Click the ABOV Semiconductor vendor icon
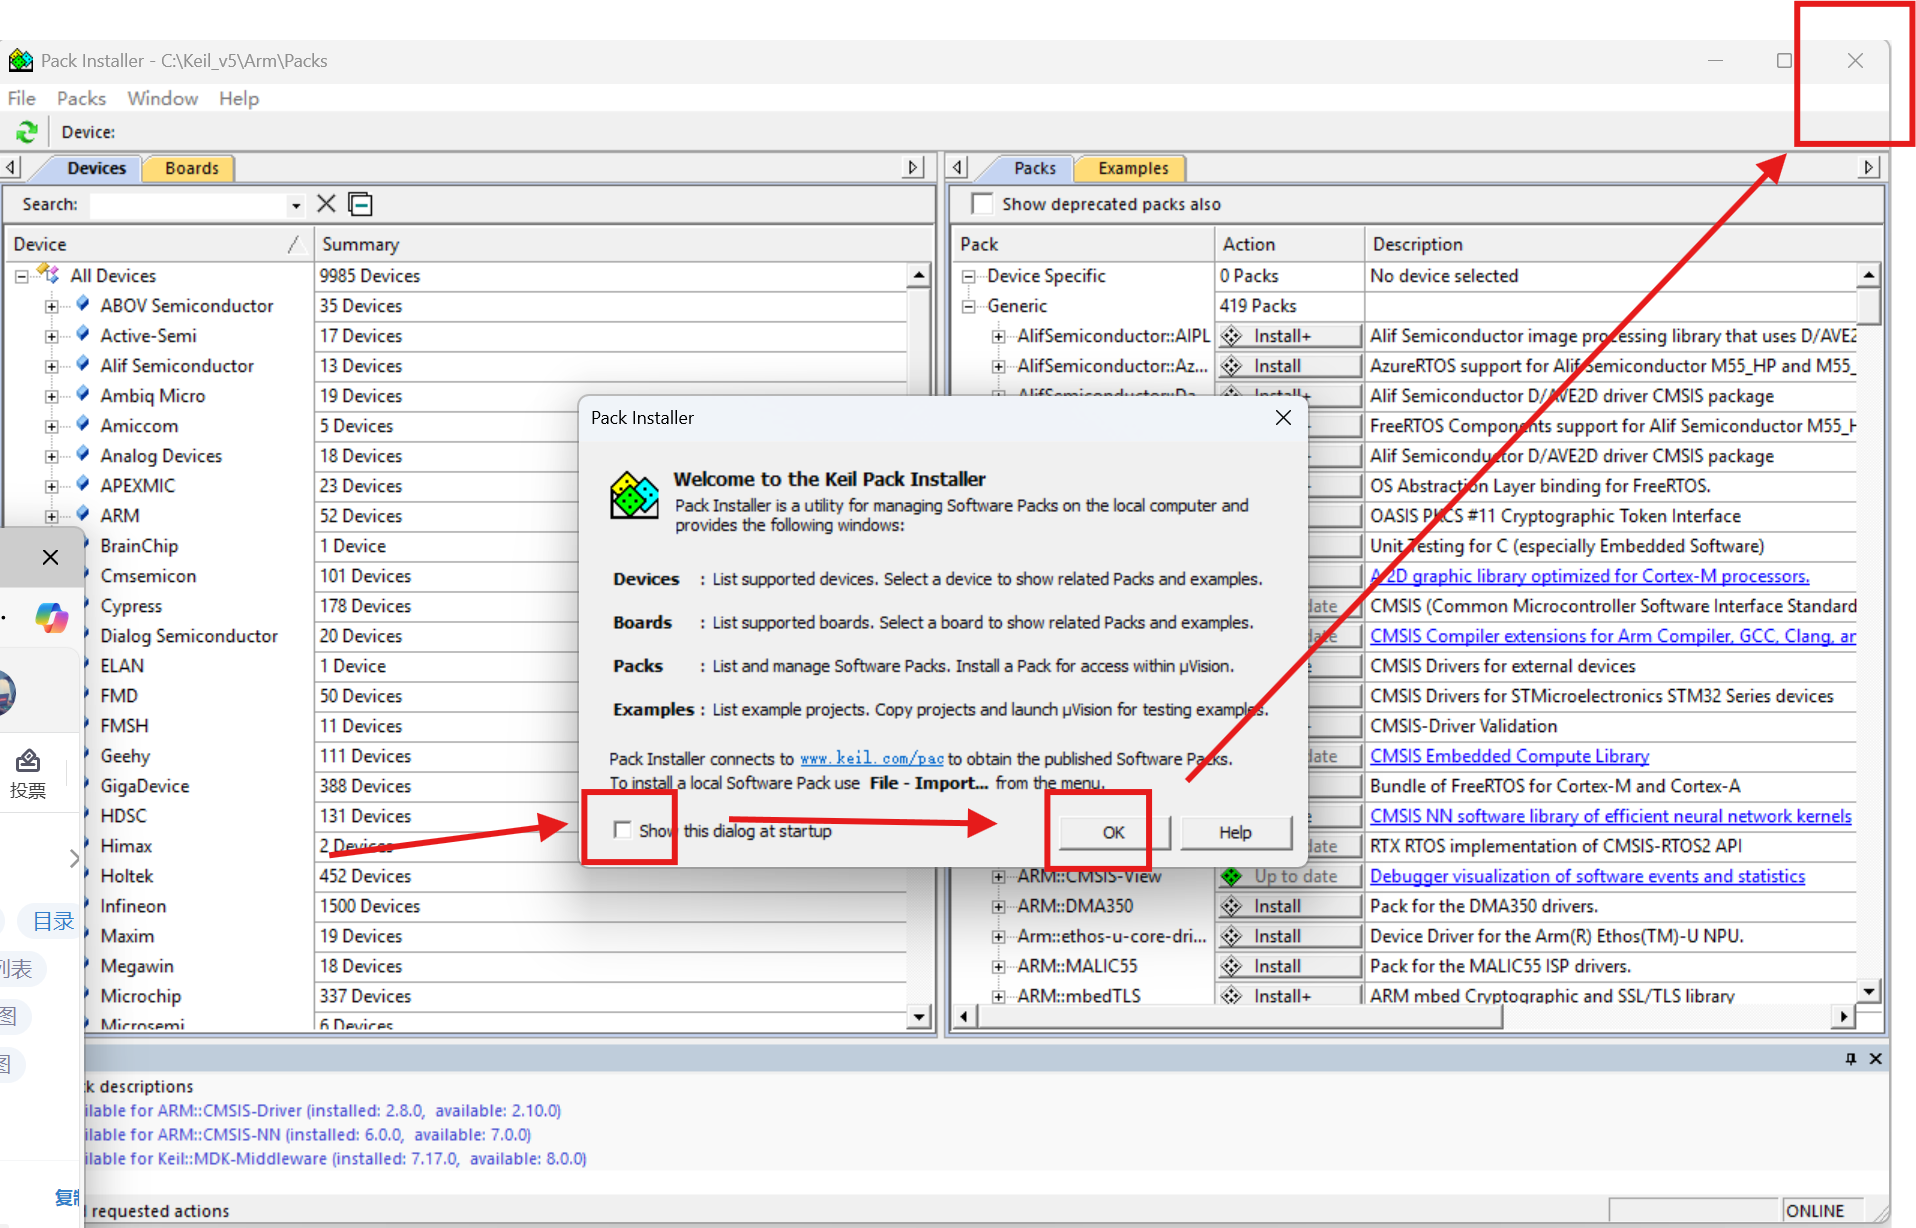 (83, 304)
